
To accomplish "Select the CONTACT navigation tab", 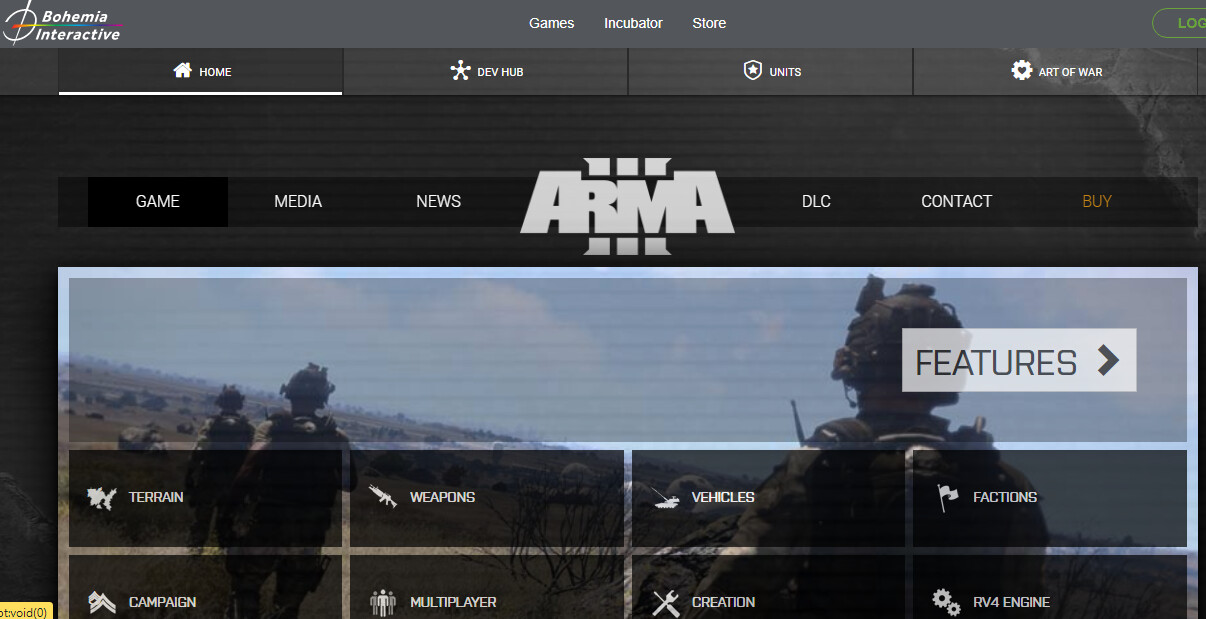I will click(x=956, y=202).
